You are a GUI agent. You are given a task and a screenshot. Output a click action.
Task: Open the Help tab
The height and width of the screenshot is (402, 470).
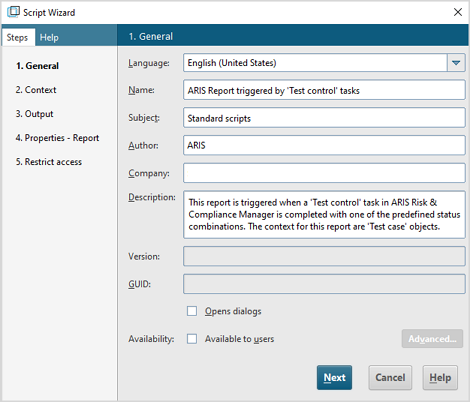[x=49, y=37]
